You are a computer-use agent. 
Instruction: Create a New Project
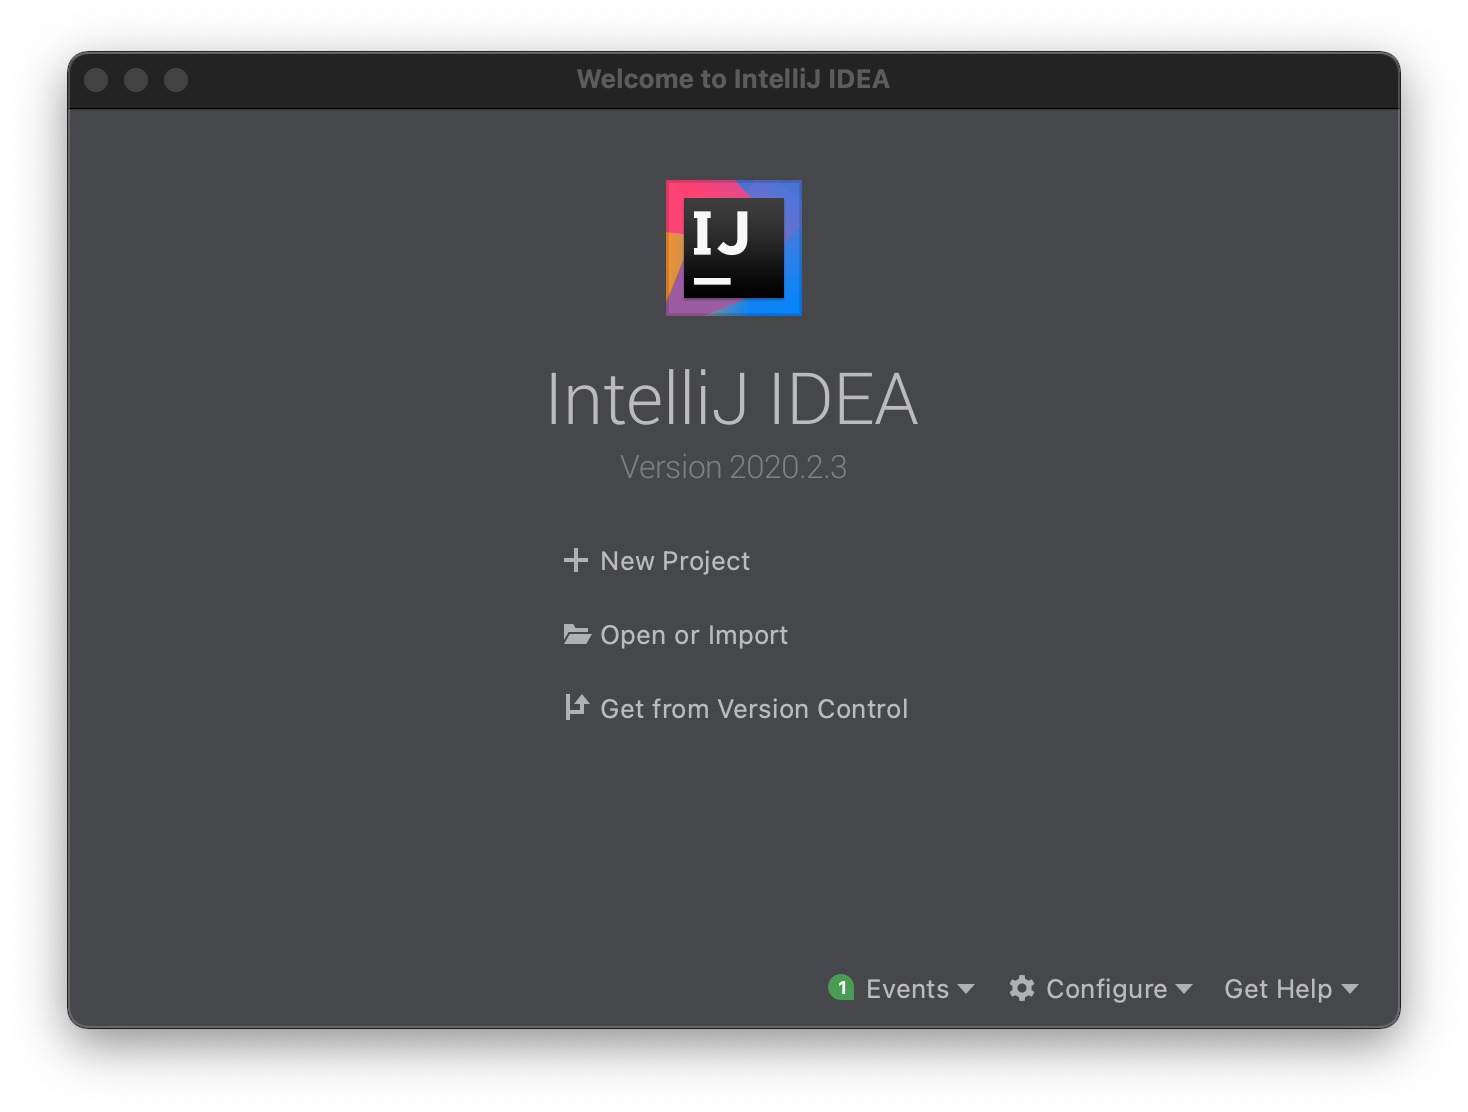(x=675, y=561)
